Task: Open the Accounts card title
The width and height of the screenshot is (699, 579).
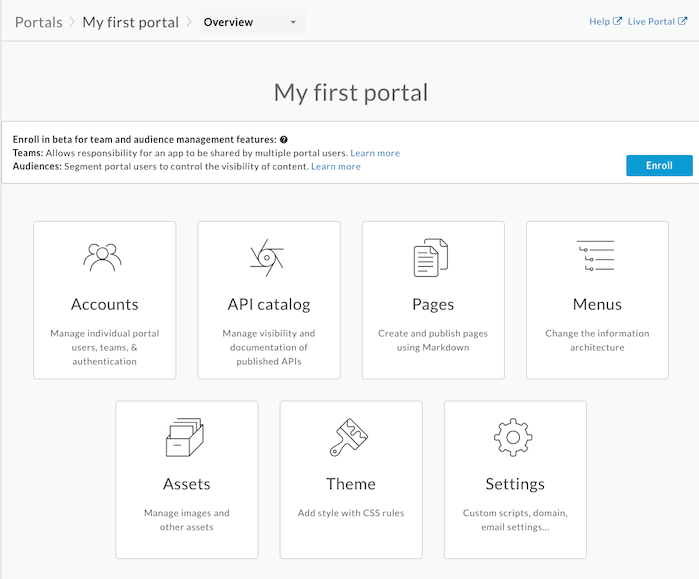Action: pyautogui.click(x=104, y=304)
